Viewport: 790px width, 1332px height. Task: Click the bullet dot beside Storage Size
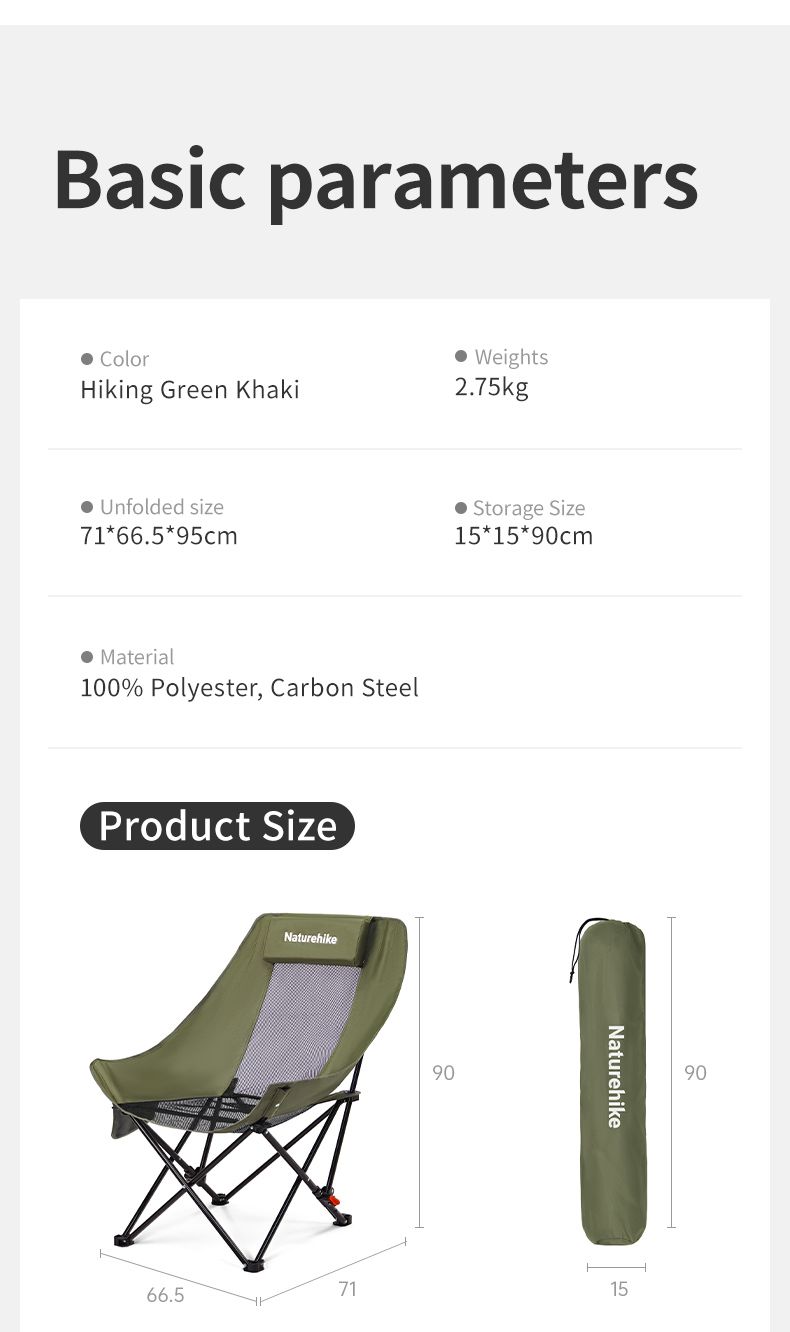point(461,508)
